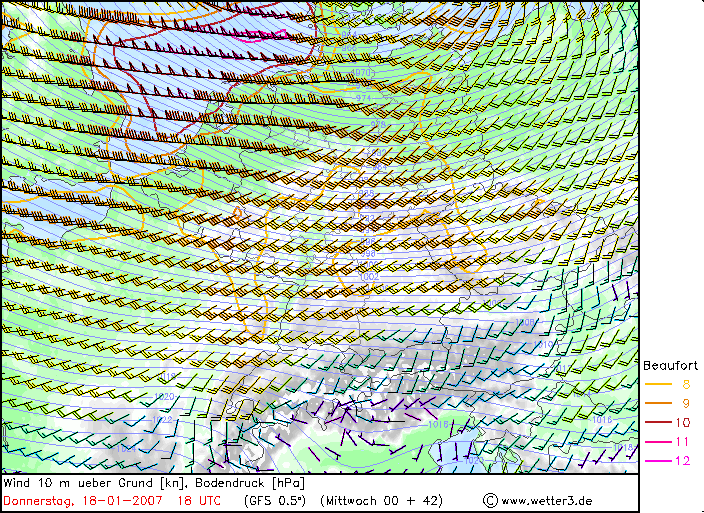
Task: Click the 970 isobar pressure label
Action: coord(361,72)
